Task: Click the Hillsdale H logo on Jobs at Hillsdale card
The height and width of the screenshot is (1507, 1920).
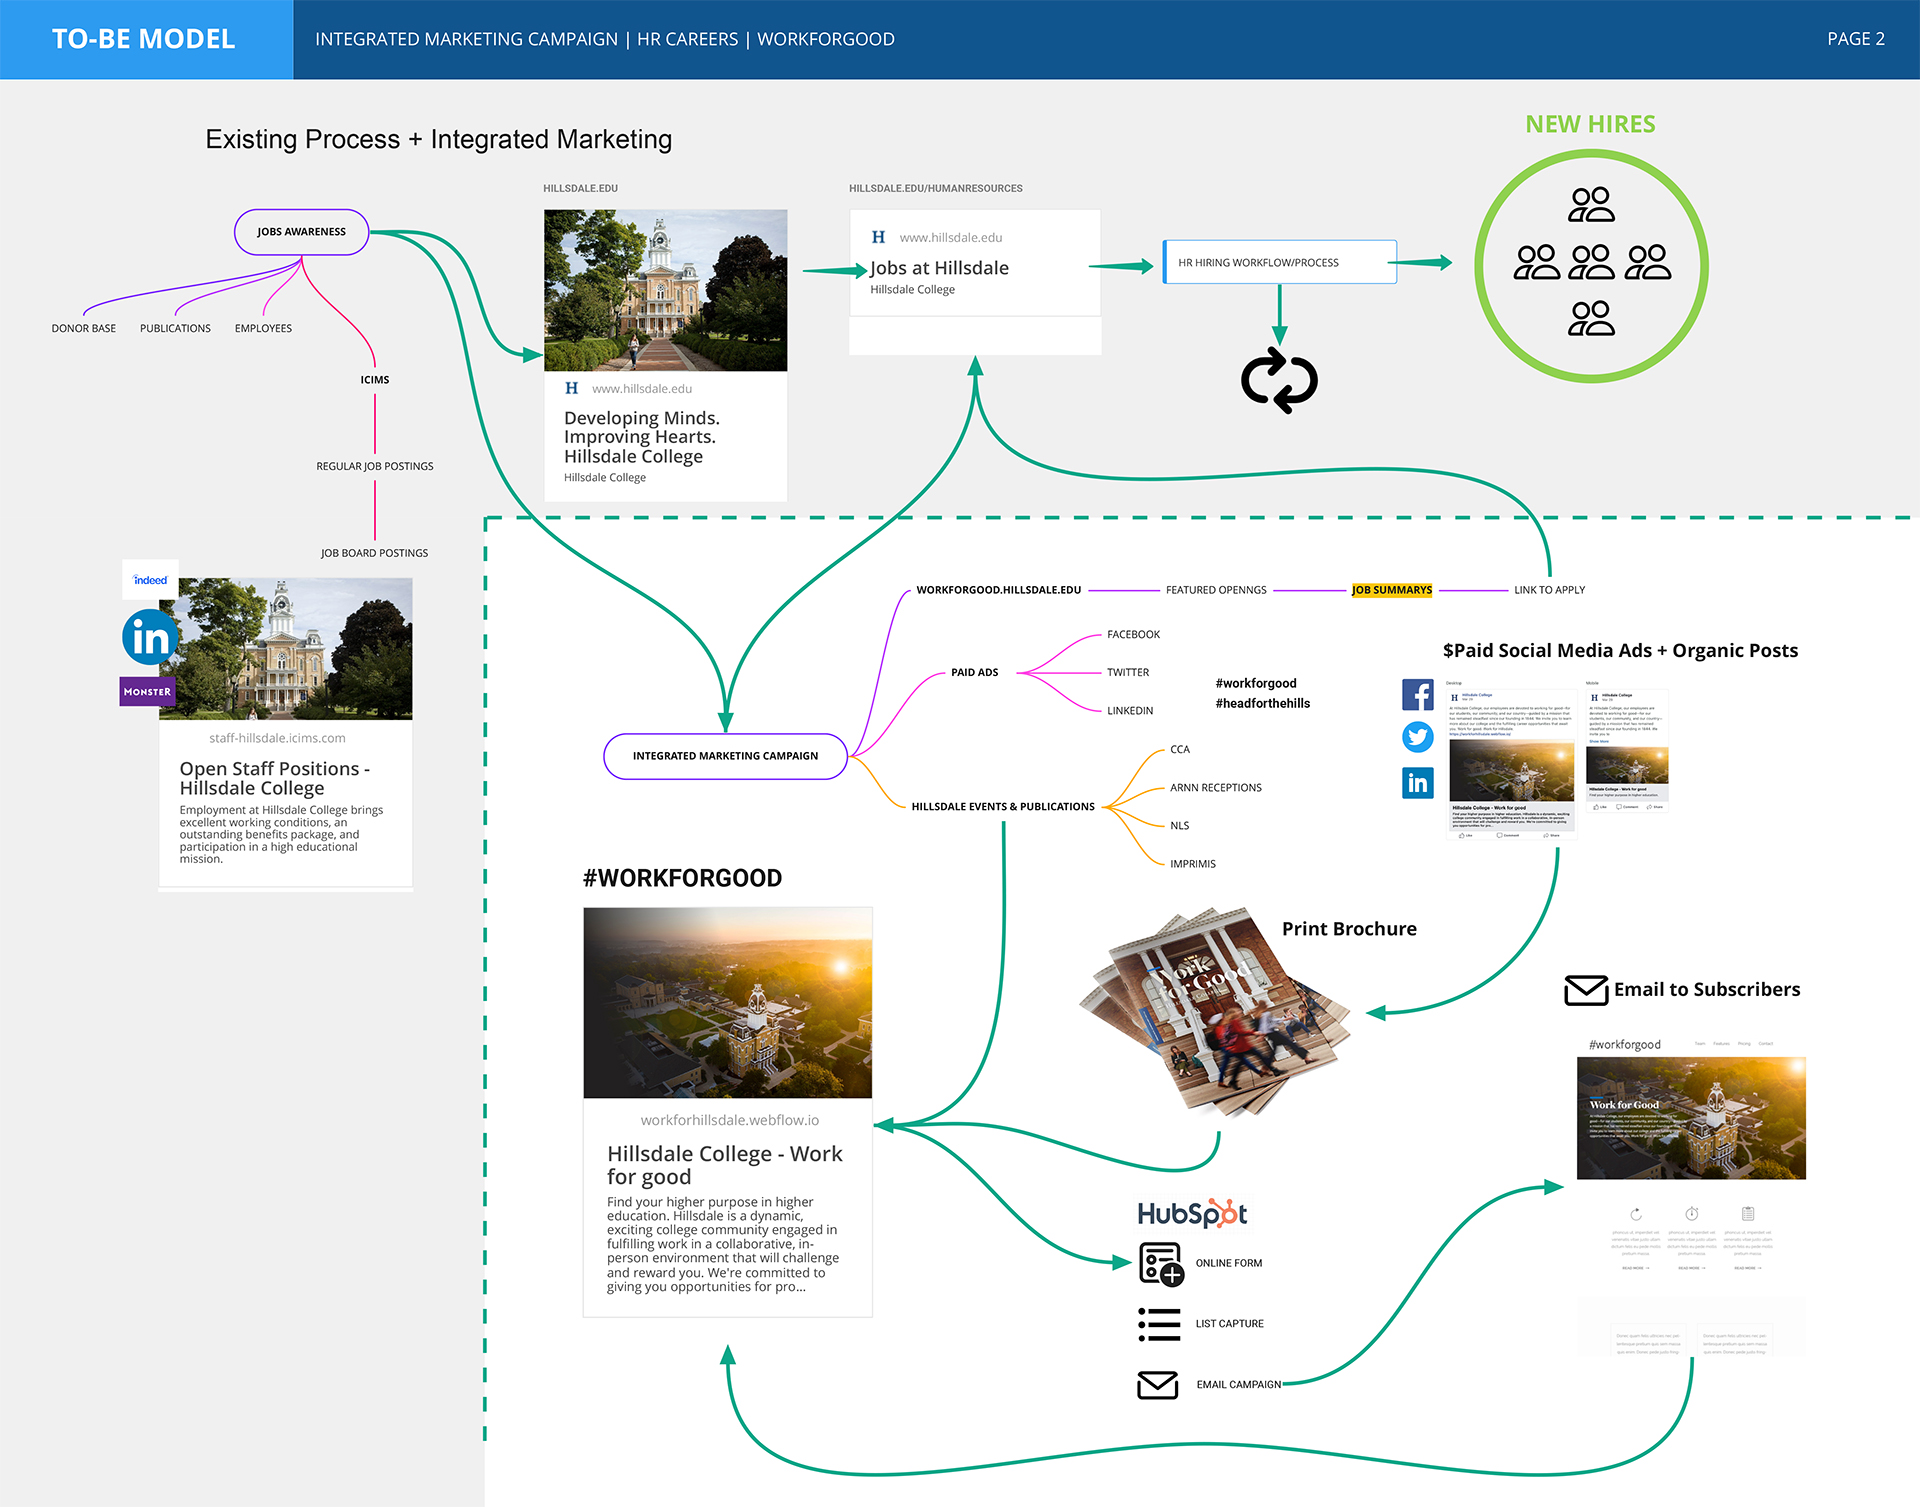Action: pyautogui.click(x=878, y=237)
